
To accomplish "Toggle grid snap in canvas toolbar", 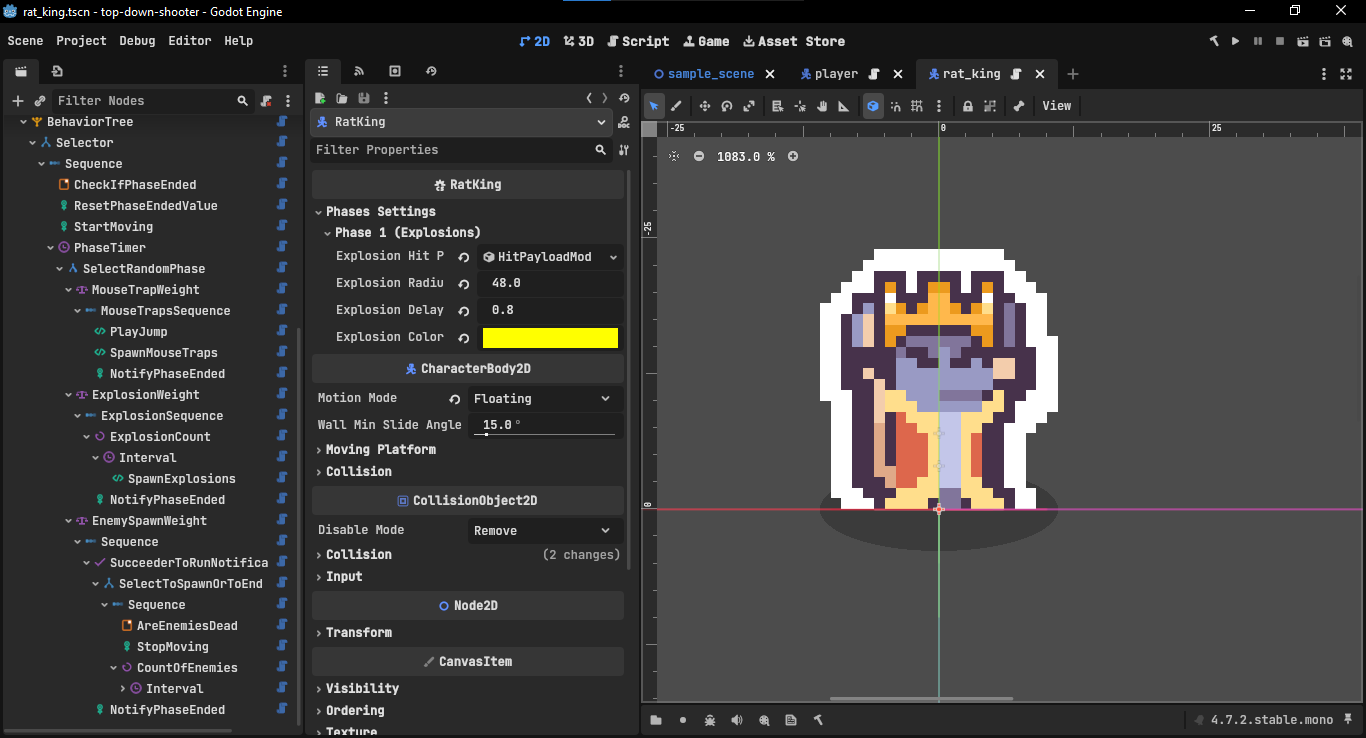I will click(x=916, y=106).
